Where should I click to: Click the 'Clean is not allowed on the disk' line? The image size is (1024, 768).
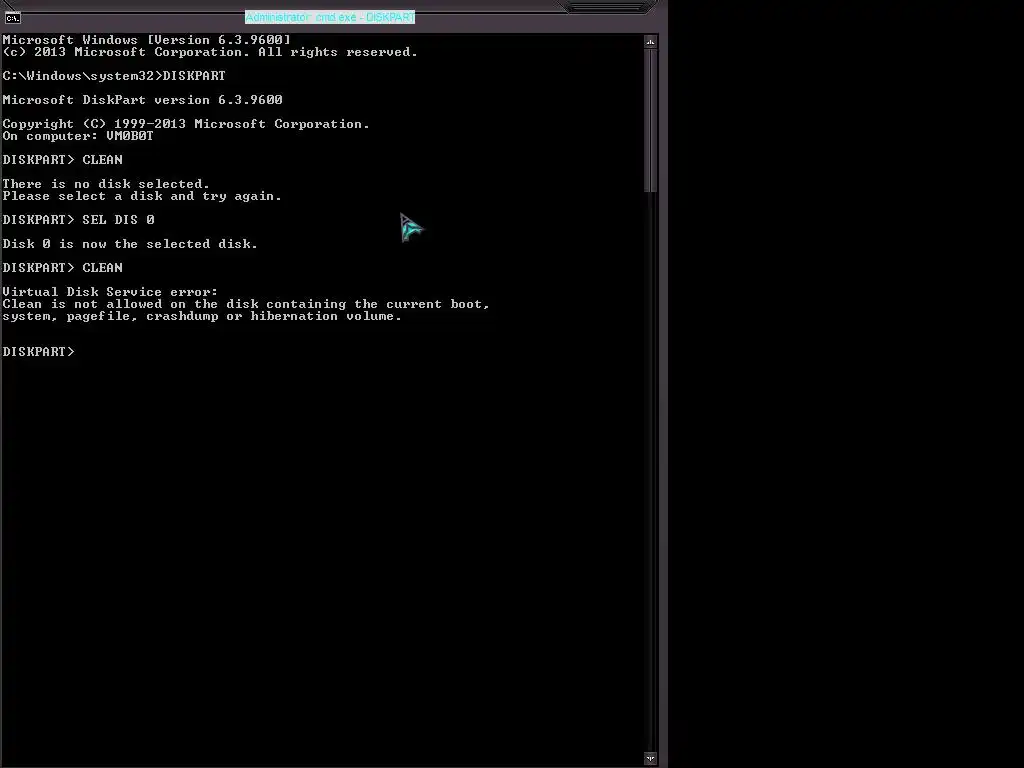[x=246, y=304]
